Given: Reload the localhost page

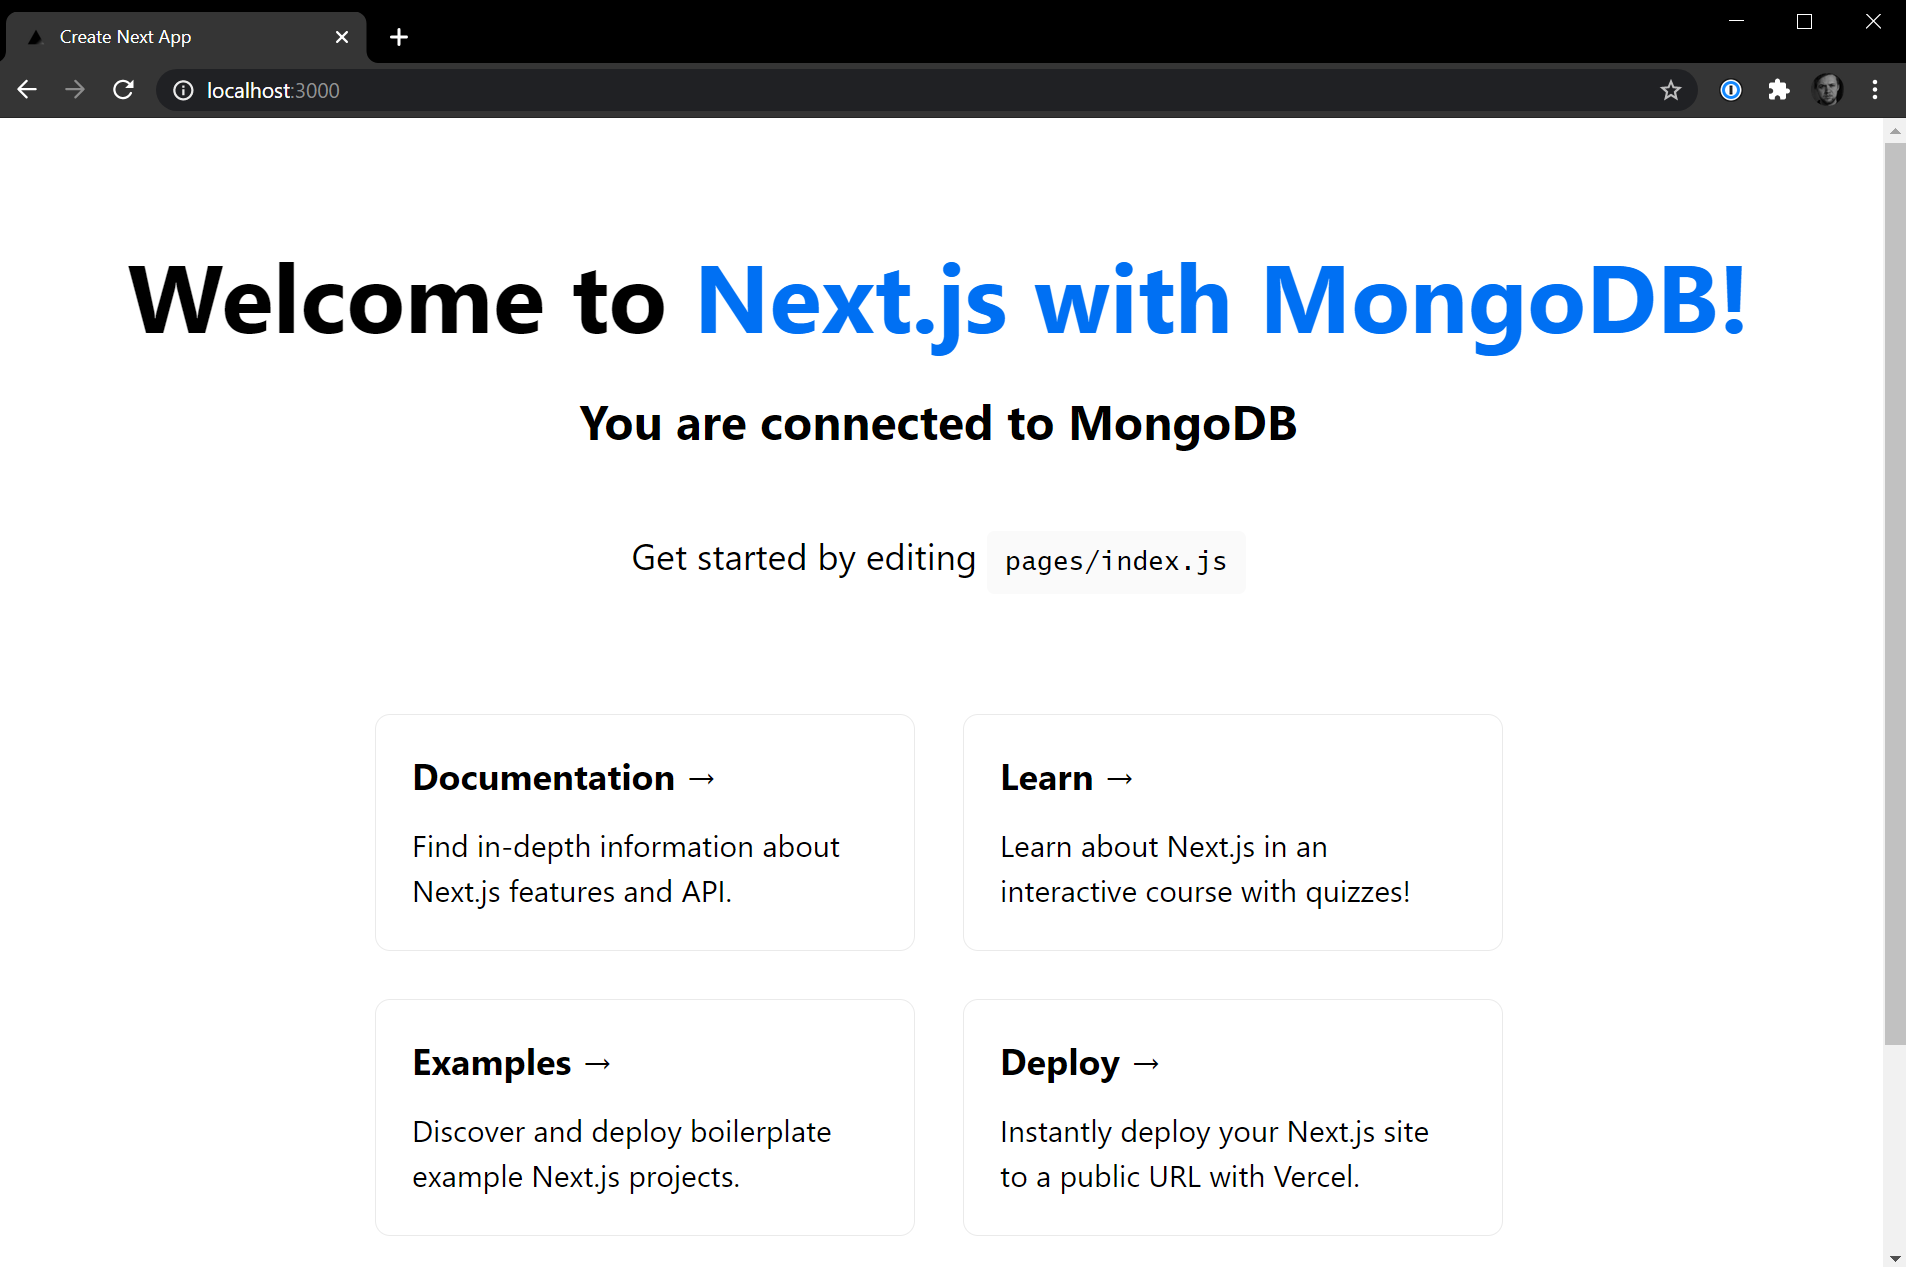Looking at the screenshot, I should click(123, 90).
